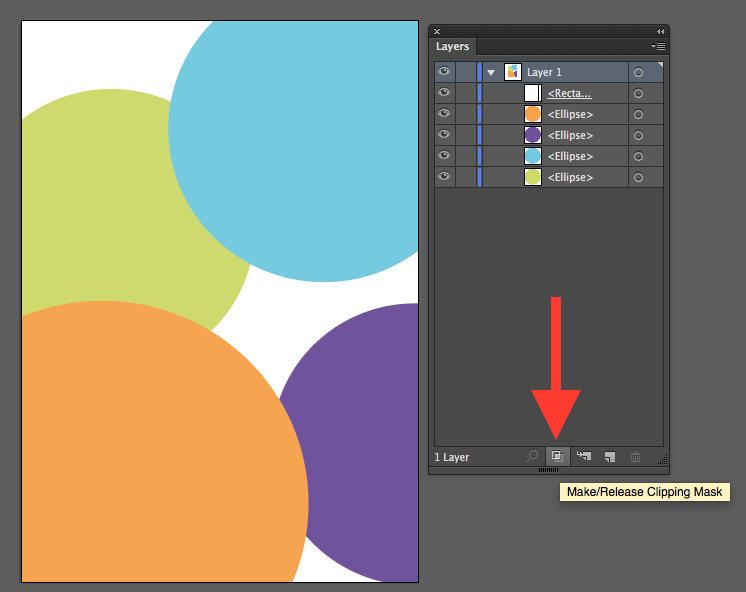Click the "1 Layer" status text

point(452,457)
